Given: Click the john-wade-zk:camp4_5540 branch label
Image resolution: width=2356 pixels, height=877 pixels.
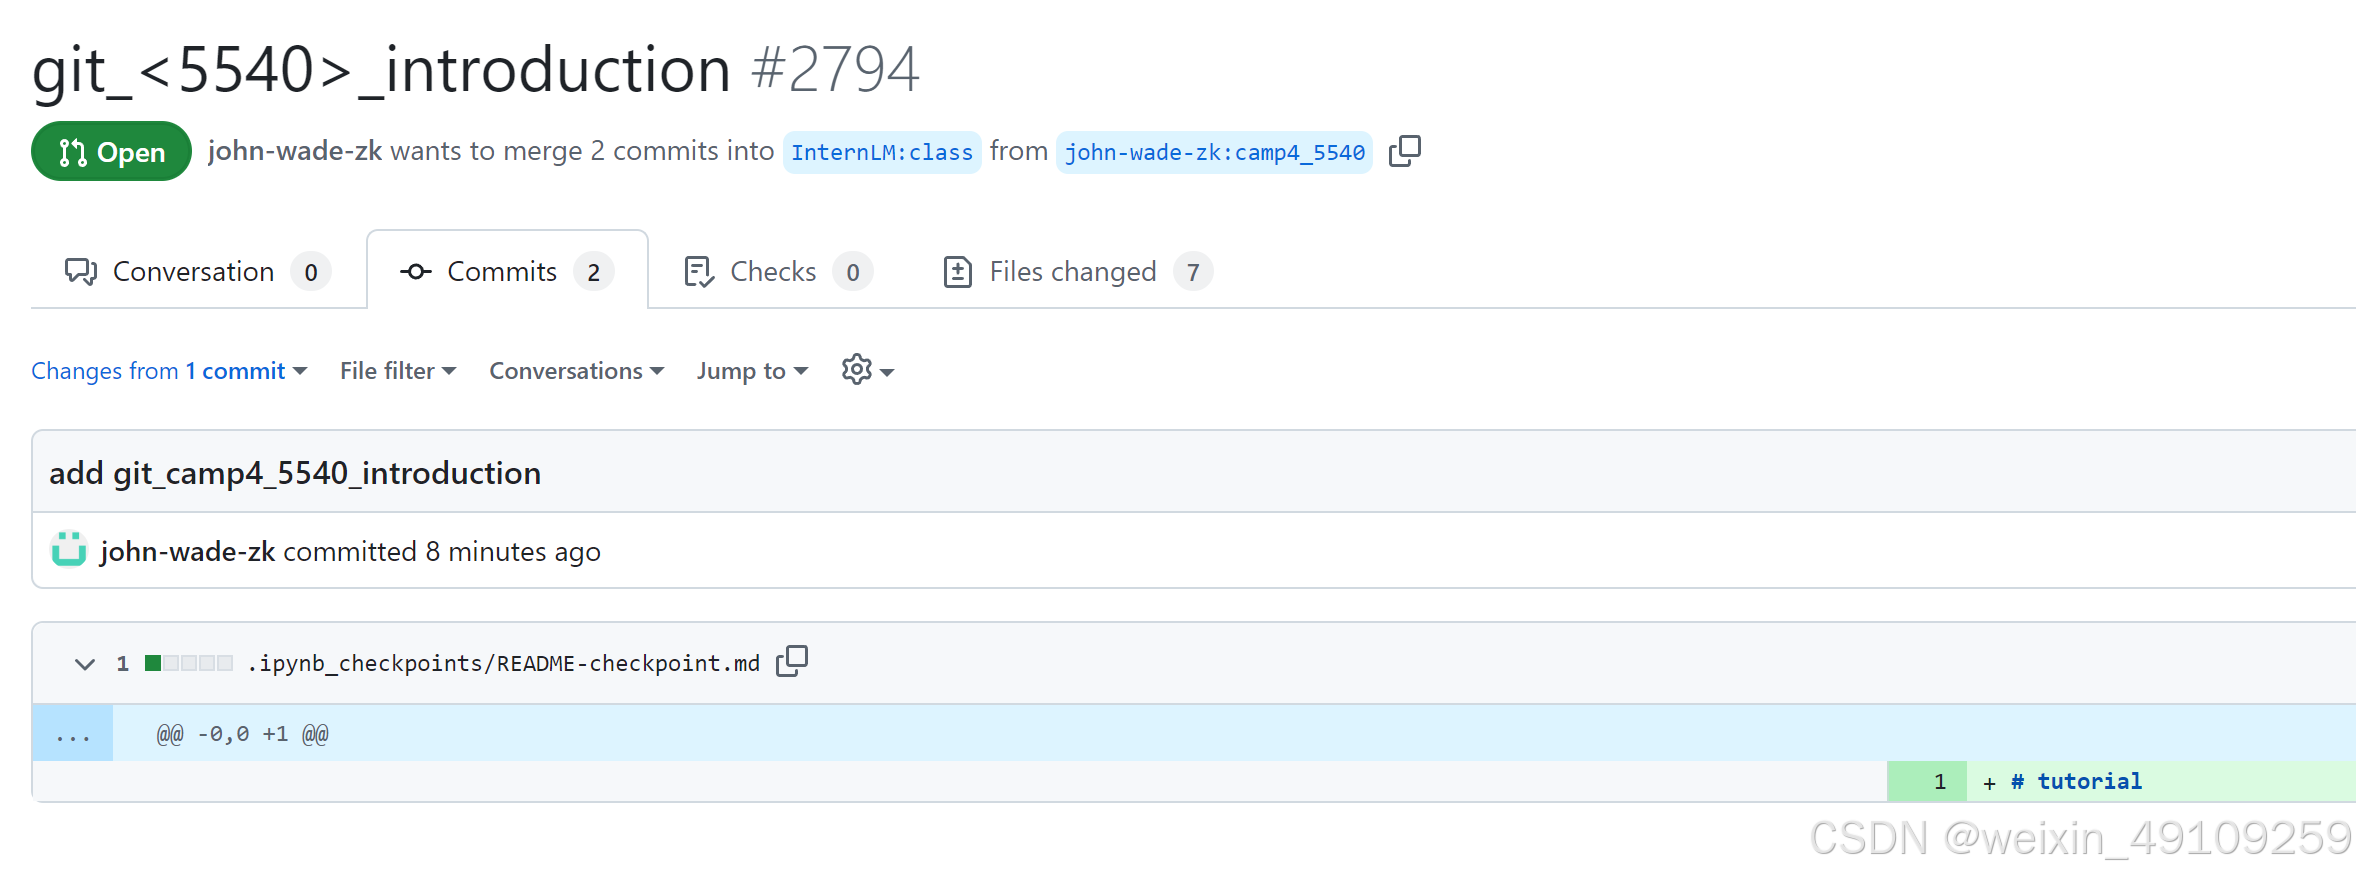Looking at the screenshot, I should click(1213, 152).
